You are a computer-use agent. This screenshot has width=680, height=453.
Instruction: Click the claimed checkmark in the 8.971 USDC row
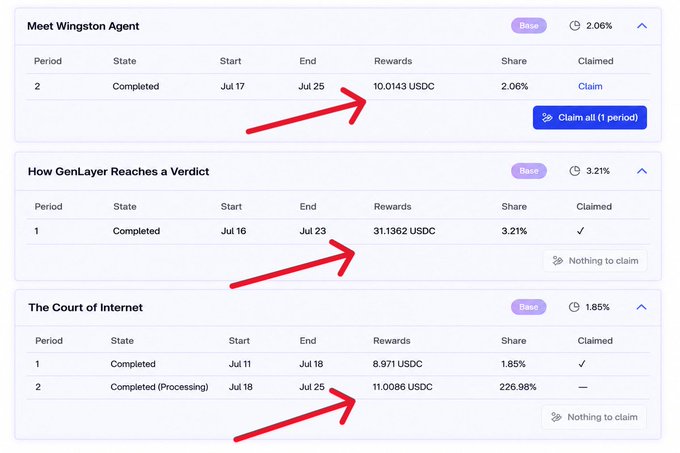(x=582, y=364)
